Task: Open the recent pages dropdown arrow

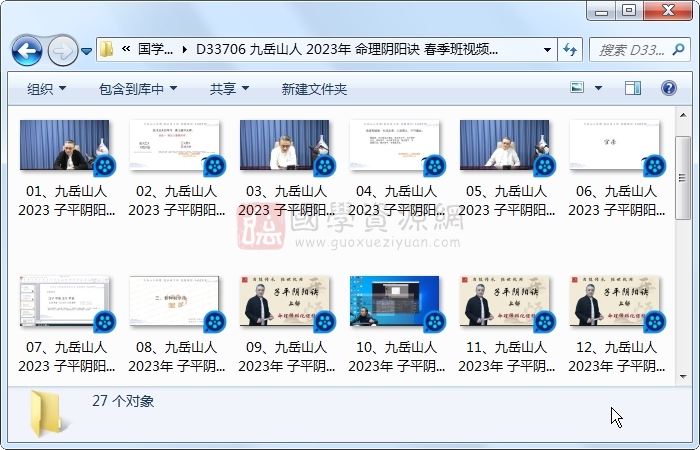Action: pyautogui.click(x=87, y=51)
